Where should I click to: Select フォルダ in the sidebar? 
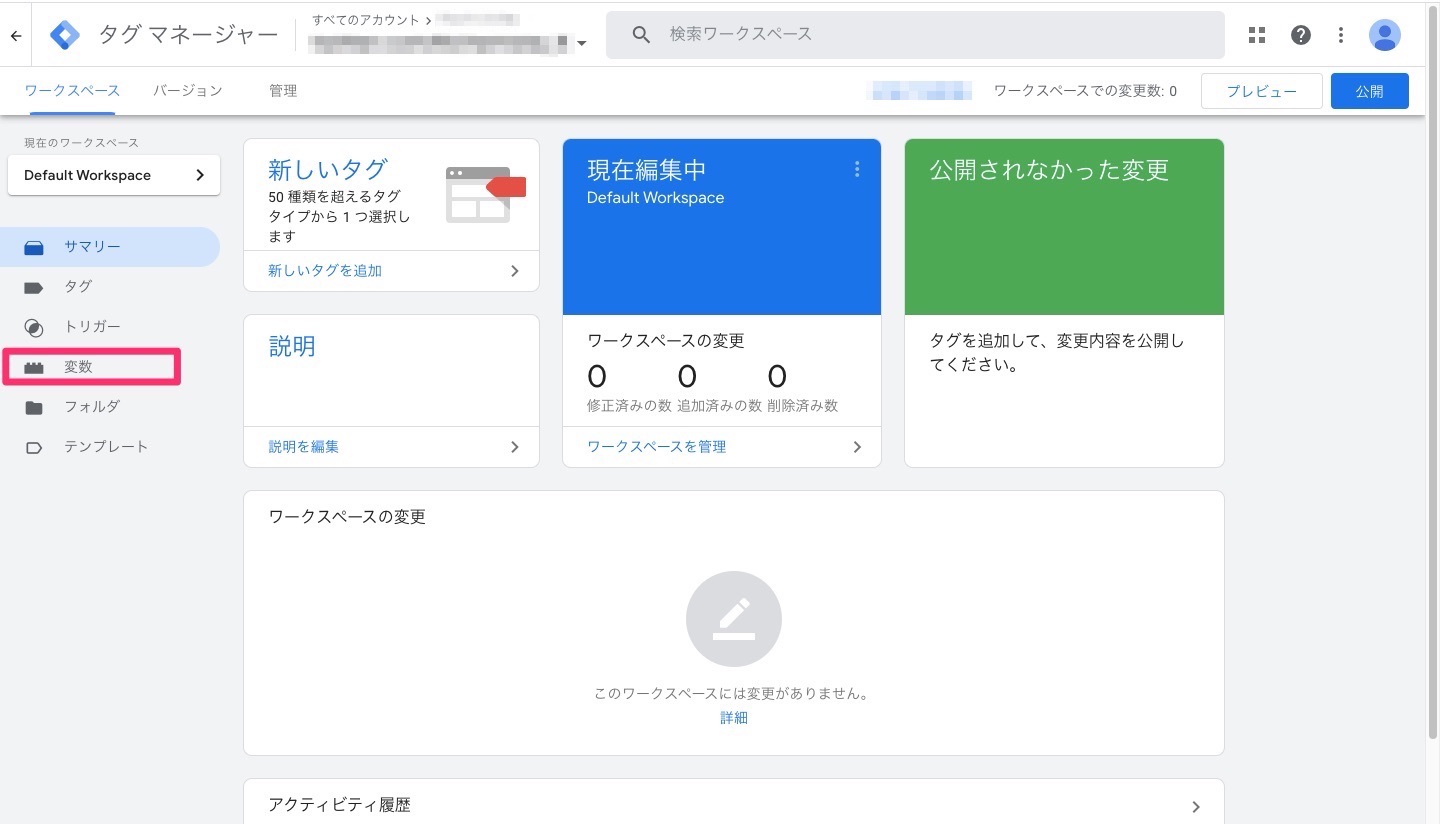110,407
